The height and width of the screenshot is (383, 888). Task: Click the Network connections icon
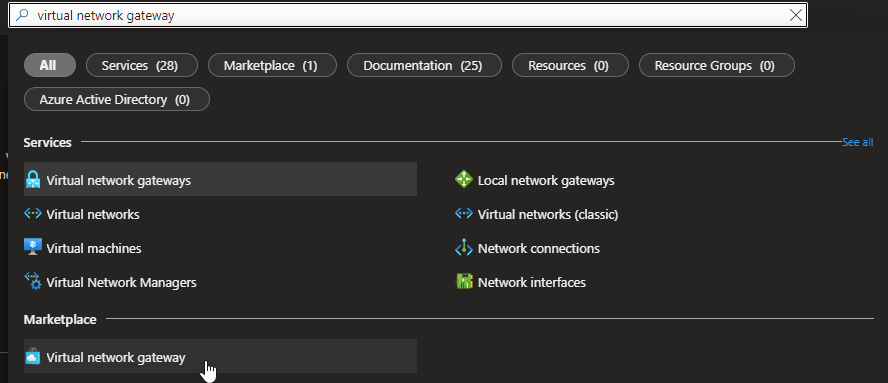pos(464,248)
